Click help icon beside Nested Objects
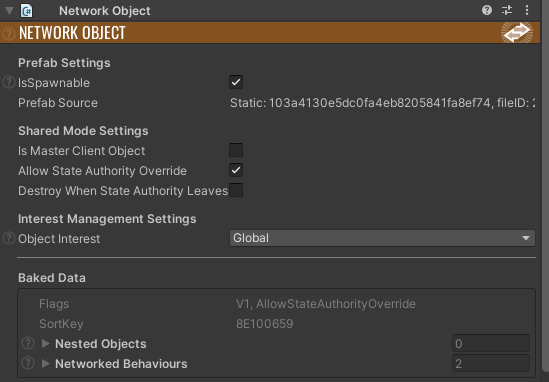This screenshot has height=382, width=549. click(x=28, y=343)
